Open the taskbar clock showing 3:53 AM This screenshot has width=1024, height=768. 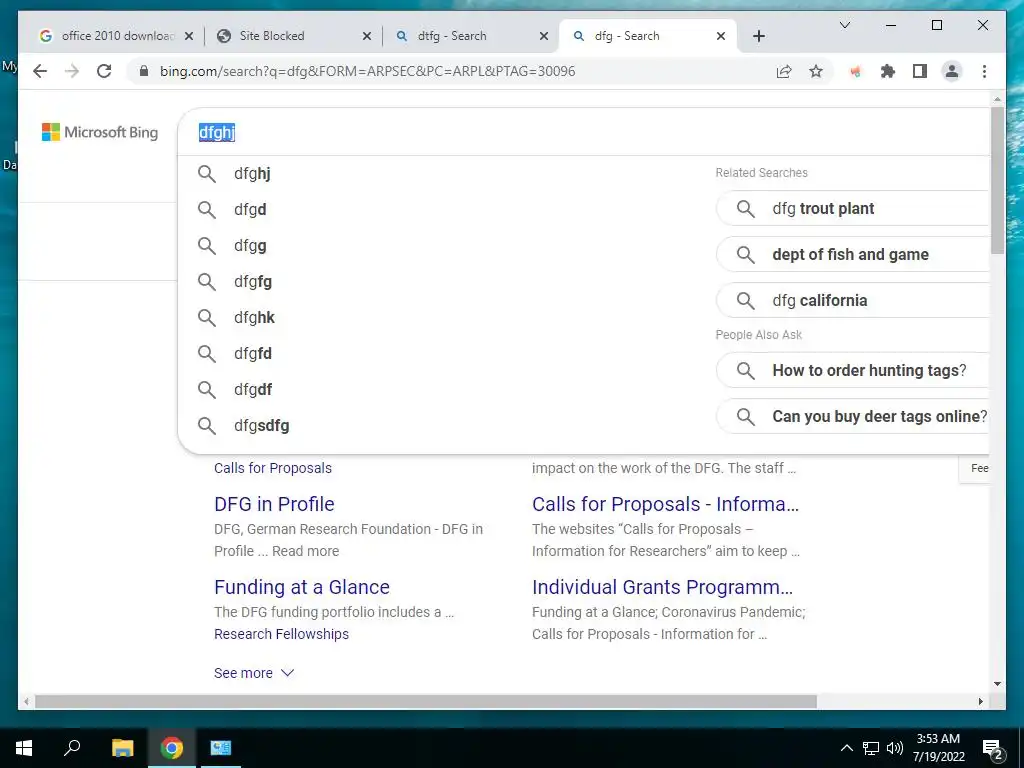coord(938,748)
